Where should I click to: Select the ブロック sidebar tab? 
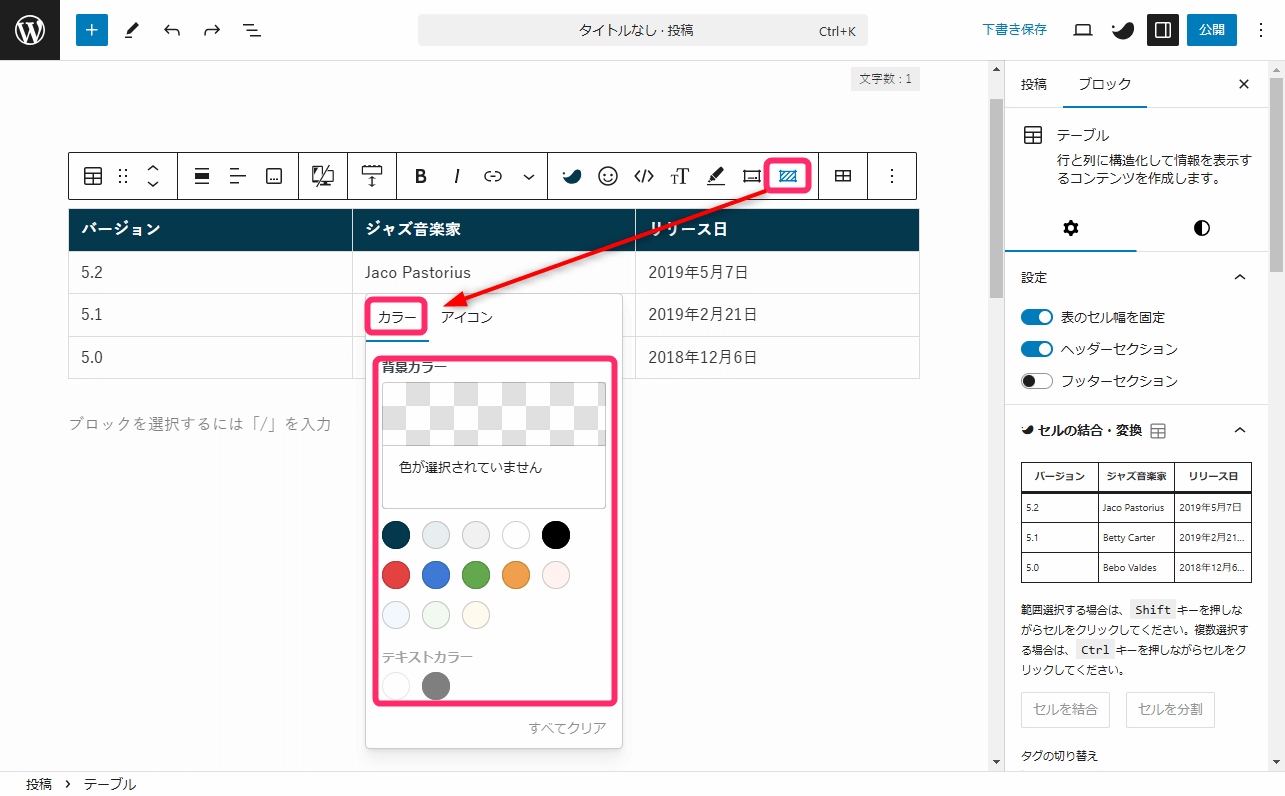coord(1105,84)
